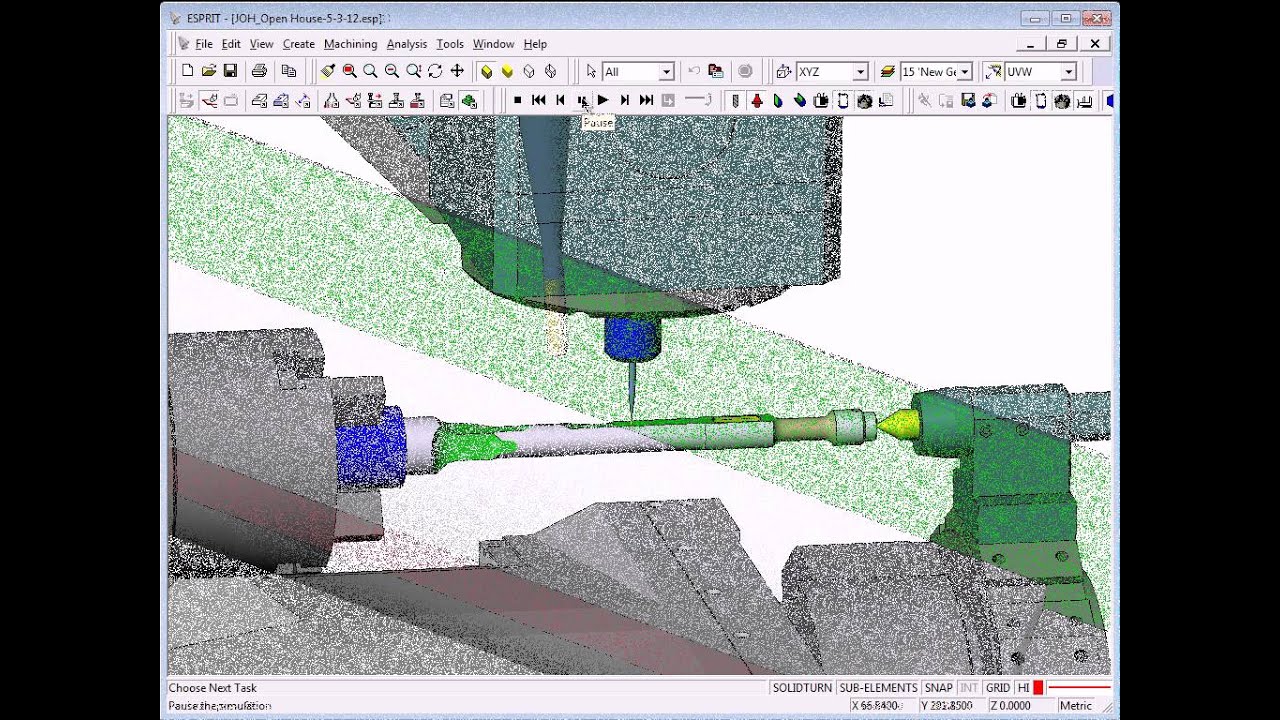The height and width of the screenshot is (720, 1280).
Task: Toggle the red tool holder display
Action: pyautogui.click(x=757, y=100)
